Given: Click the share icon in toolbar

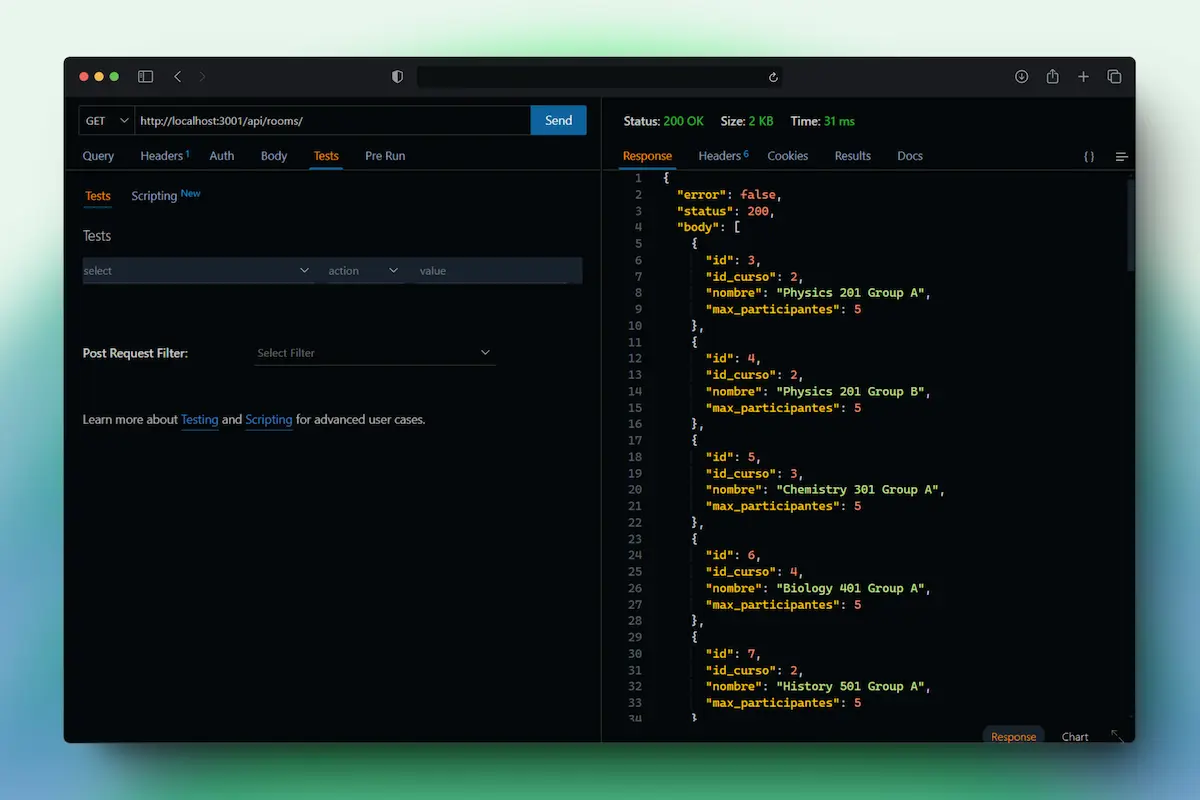Looking at the screenshot, I should coord(1052,76).
